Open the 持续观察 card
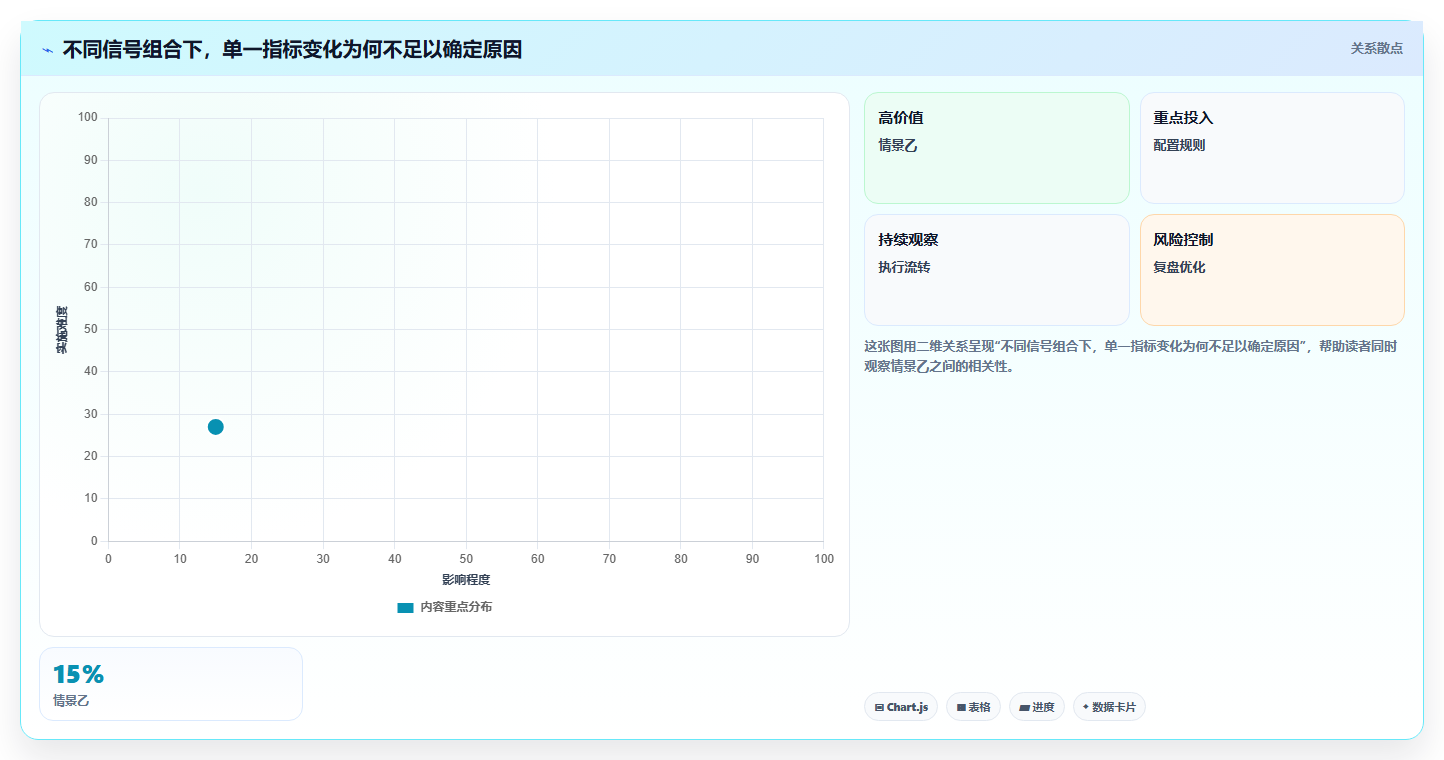Image resolution: width=1444 pixels, height=760 pixels. tap(996, 270)
